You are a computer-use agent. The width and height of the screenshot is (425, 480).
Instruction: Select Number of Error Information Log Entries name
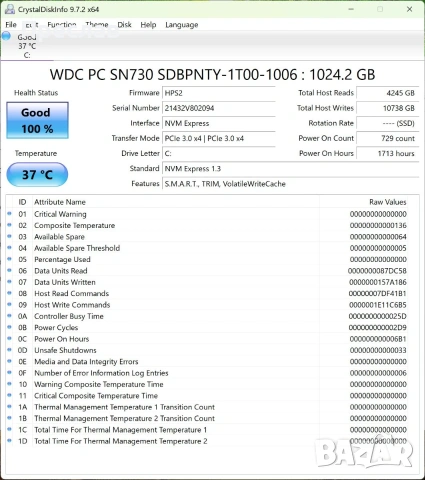pos(101,373)
